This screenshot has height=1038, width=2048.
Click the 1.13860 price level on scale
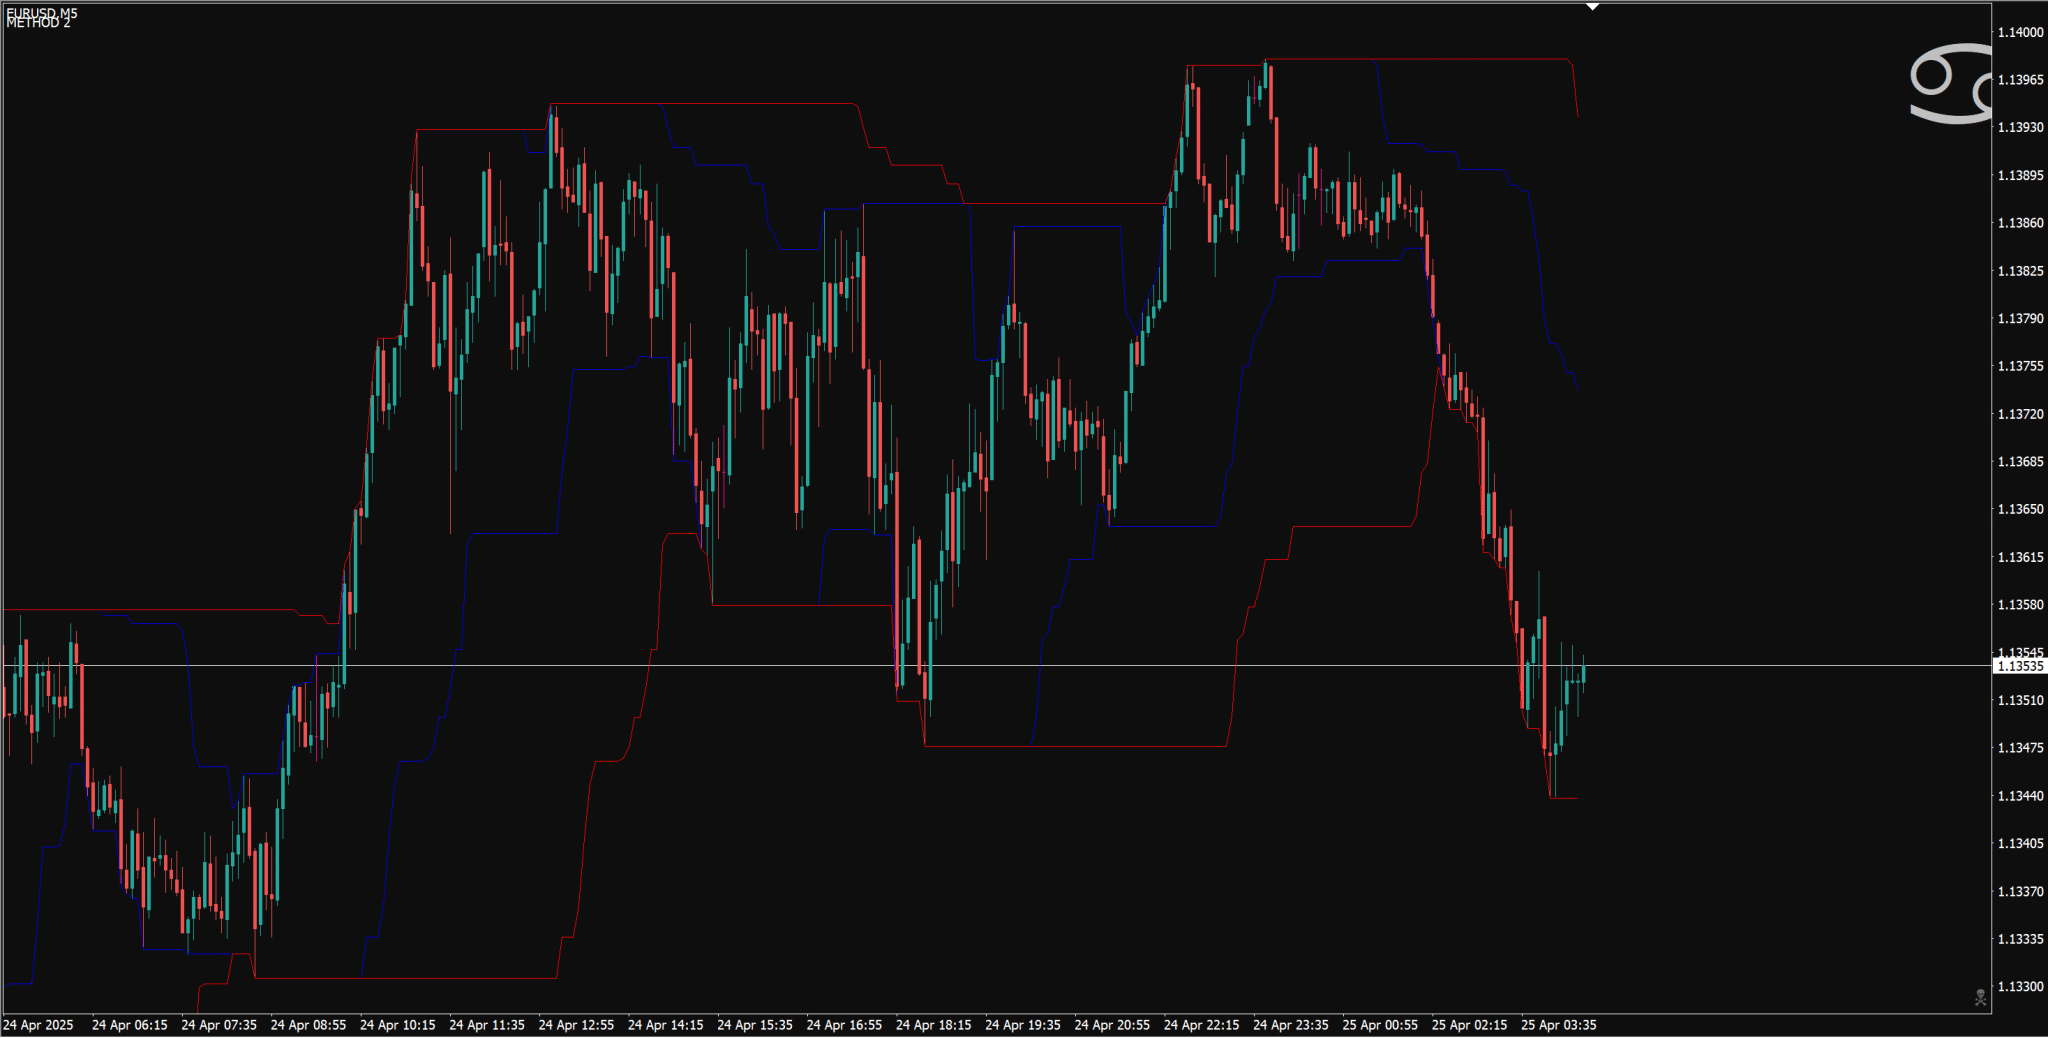[x=2020, y=223]
